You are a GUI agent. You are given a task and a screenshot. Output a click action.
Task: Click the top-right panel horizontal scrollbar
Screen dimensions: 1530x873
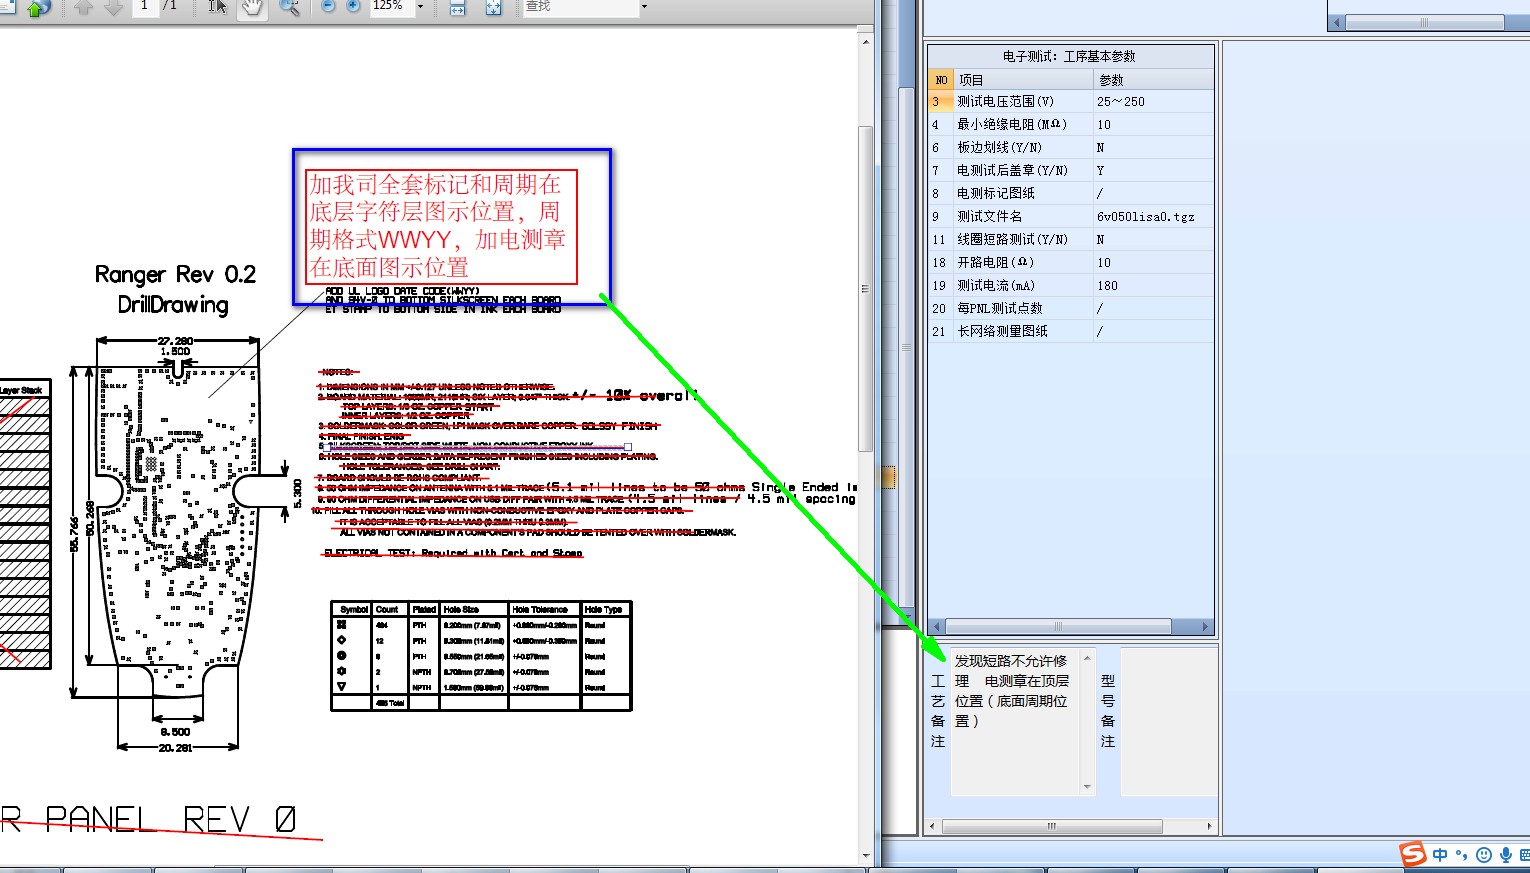pyautogui.click(x=1424, y=22)
